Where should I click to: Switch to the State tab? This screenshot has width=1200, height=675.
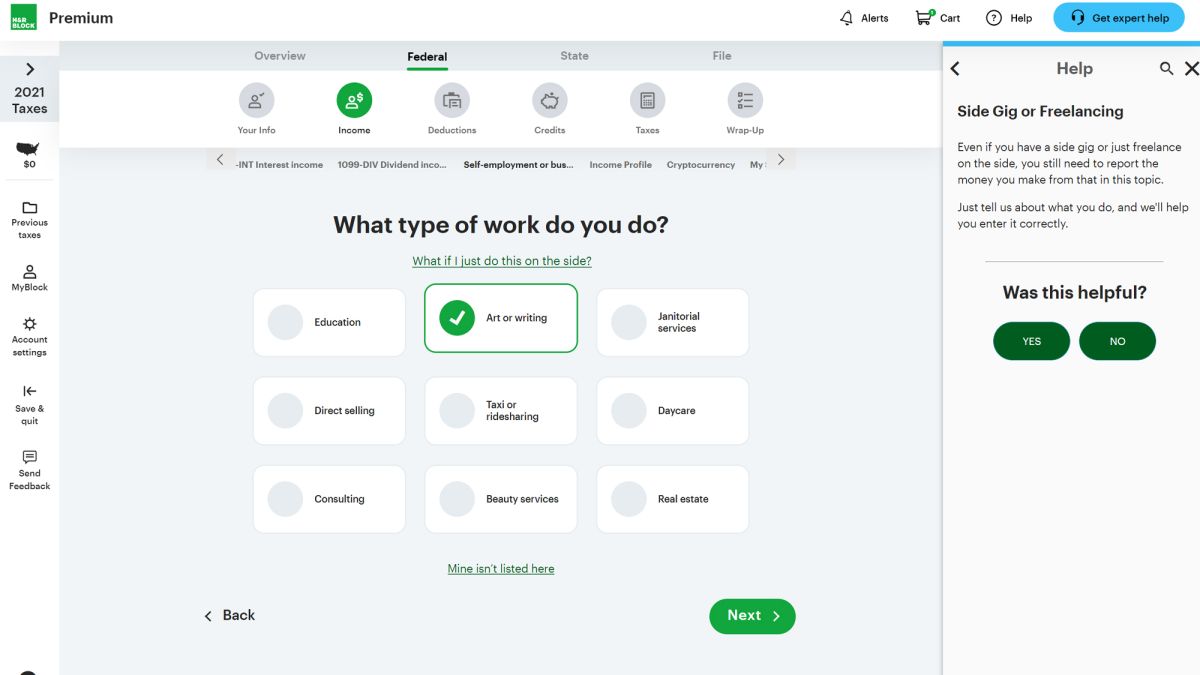[x=574, y=56]
